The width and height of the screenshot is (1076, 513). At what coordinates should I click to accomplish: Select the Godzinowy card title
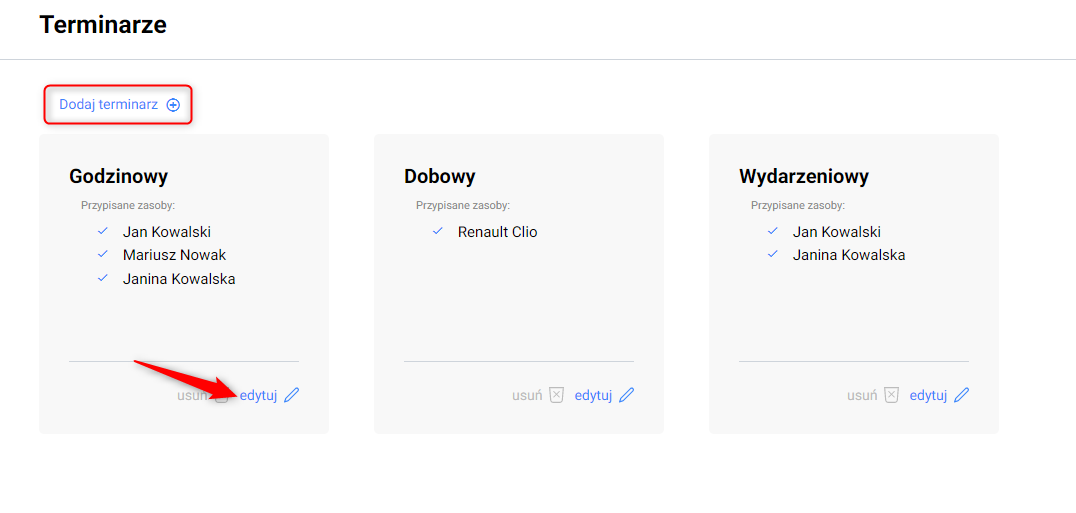[x=119, y=176]
